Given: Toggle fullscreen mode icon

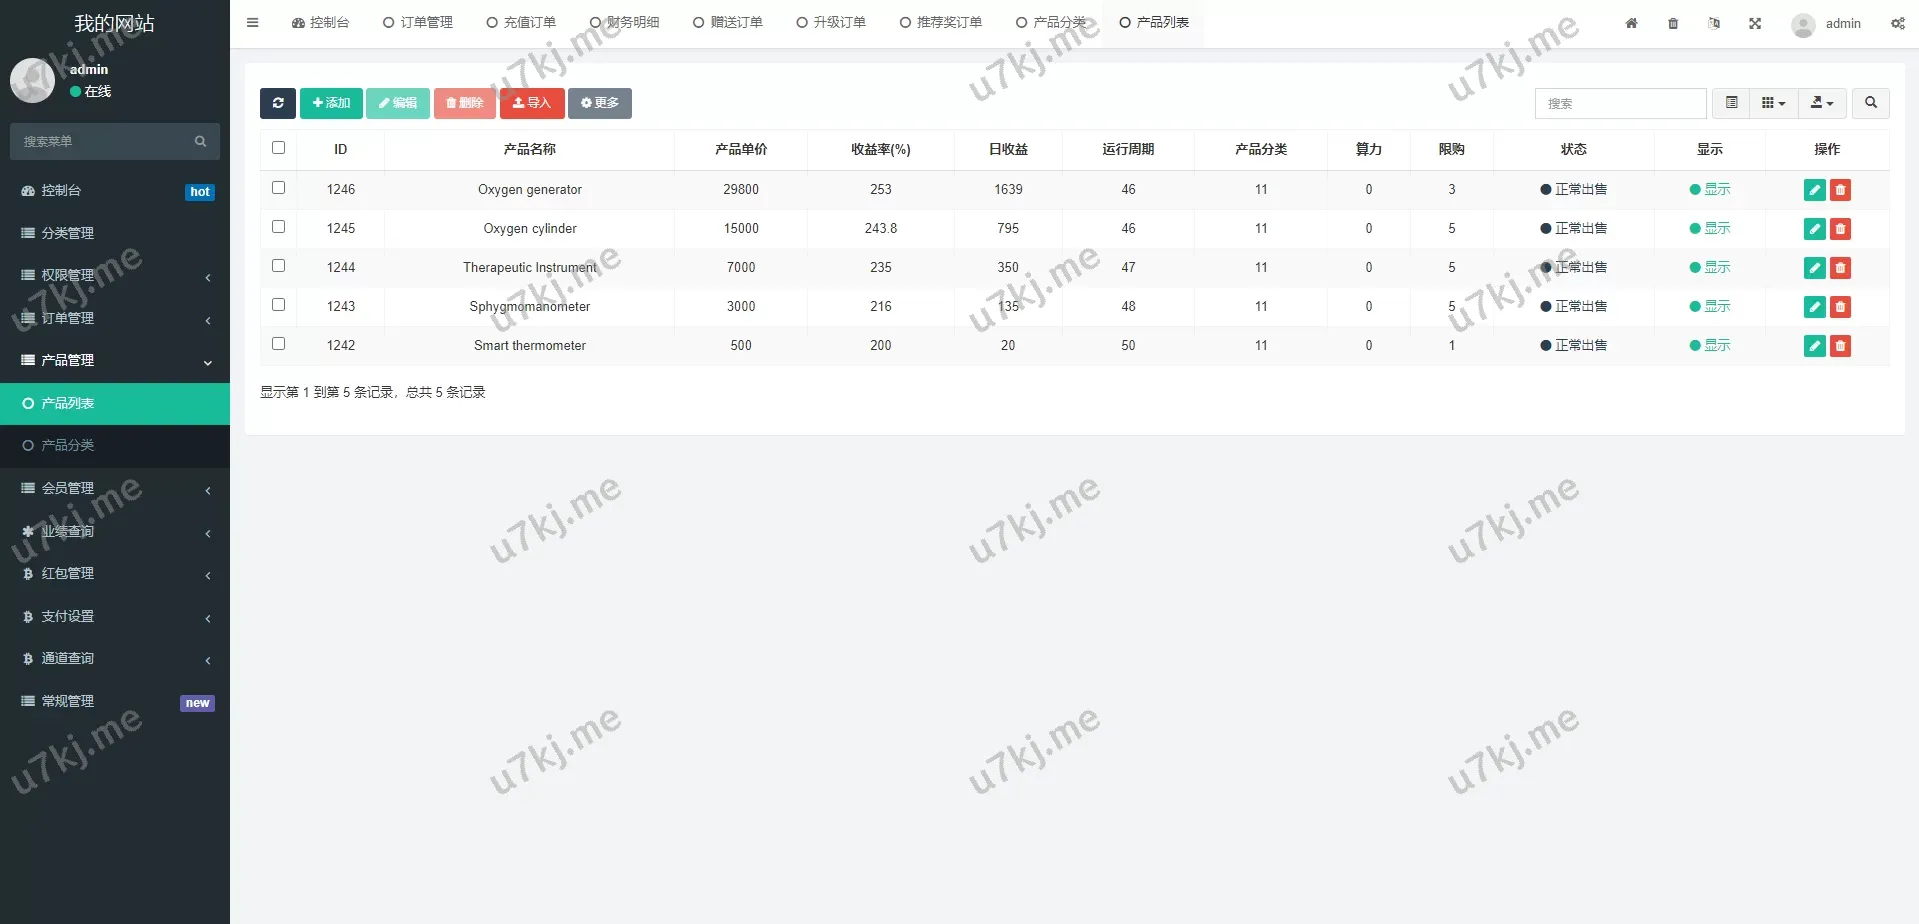Looking at the screenshot, I should click(x=1755, y=23).
